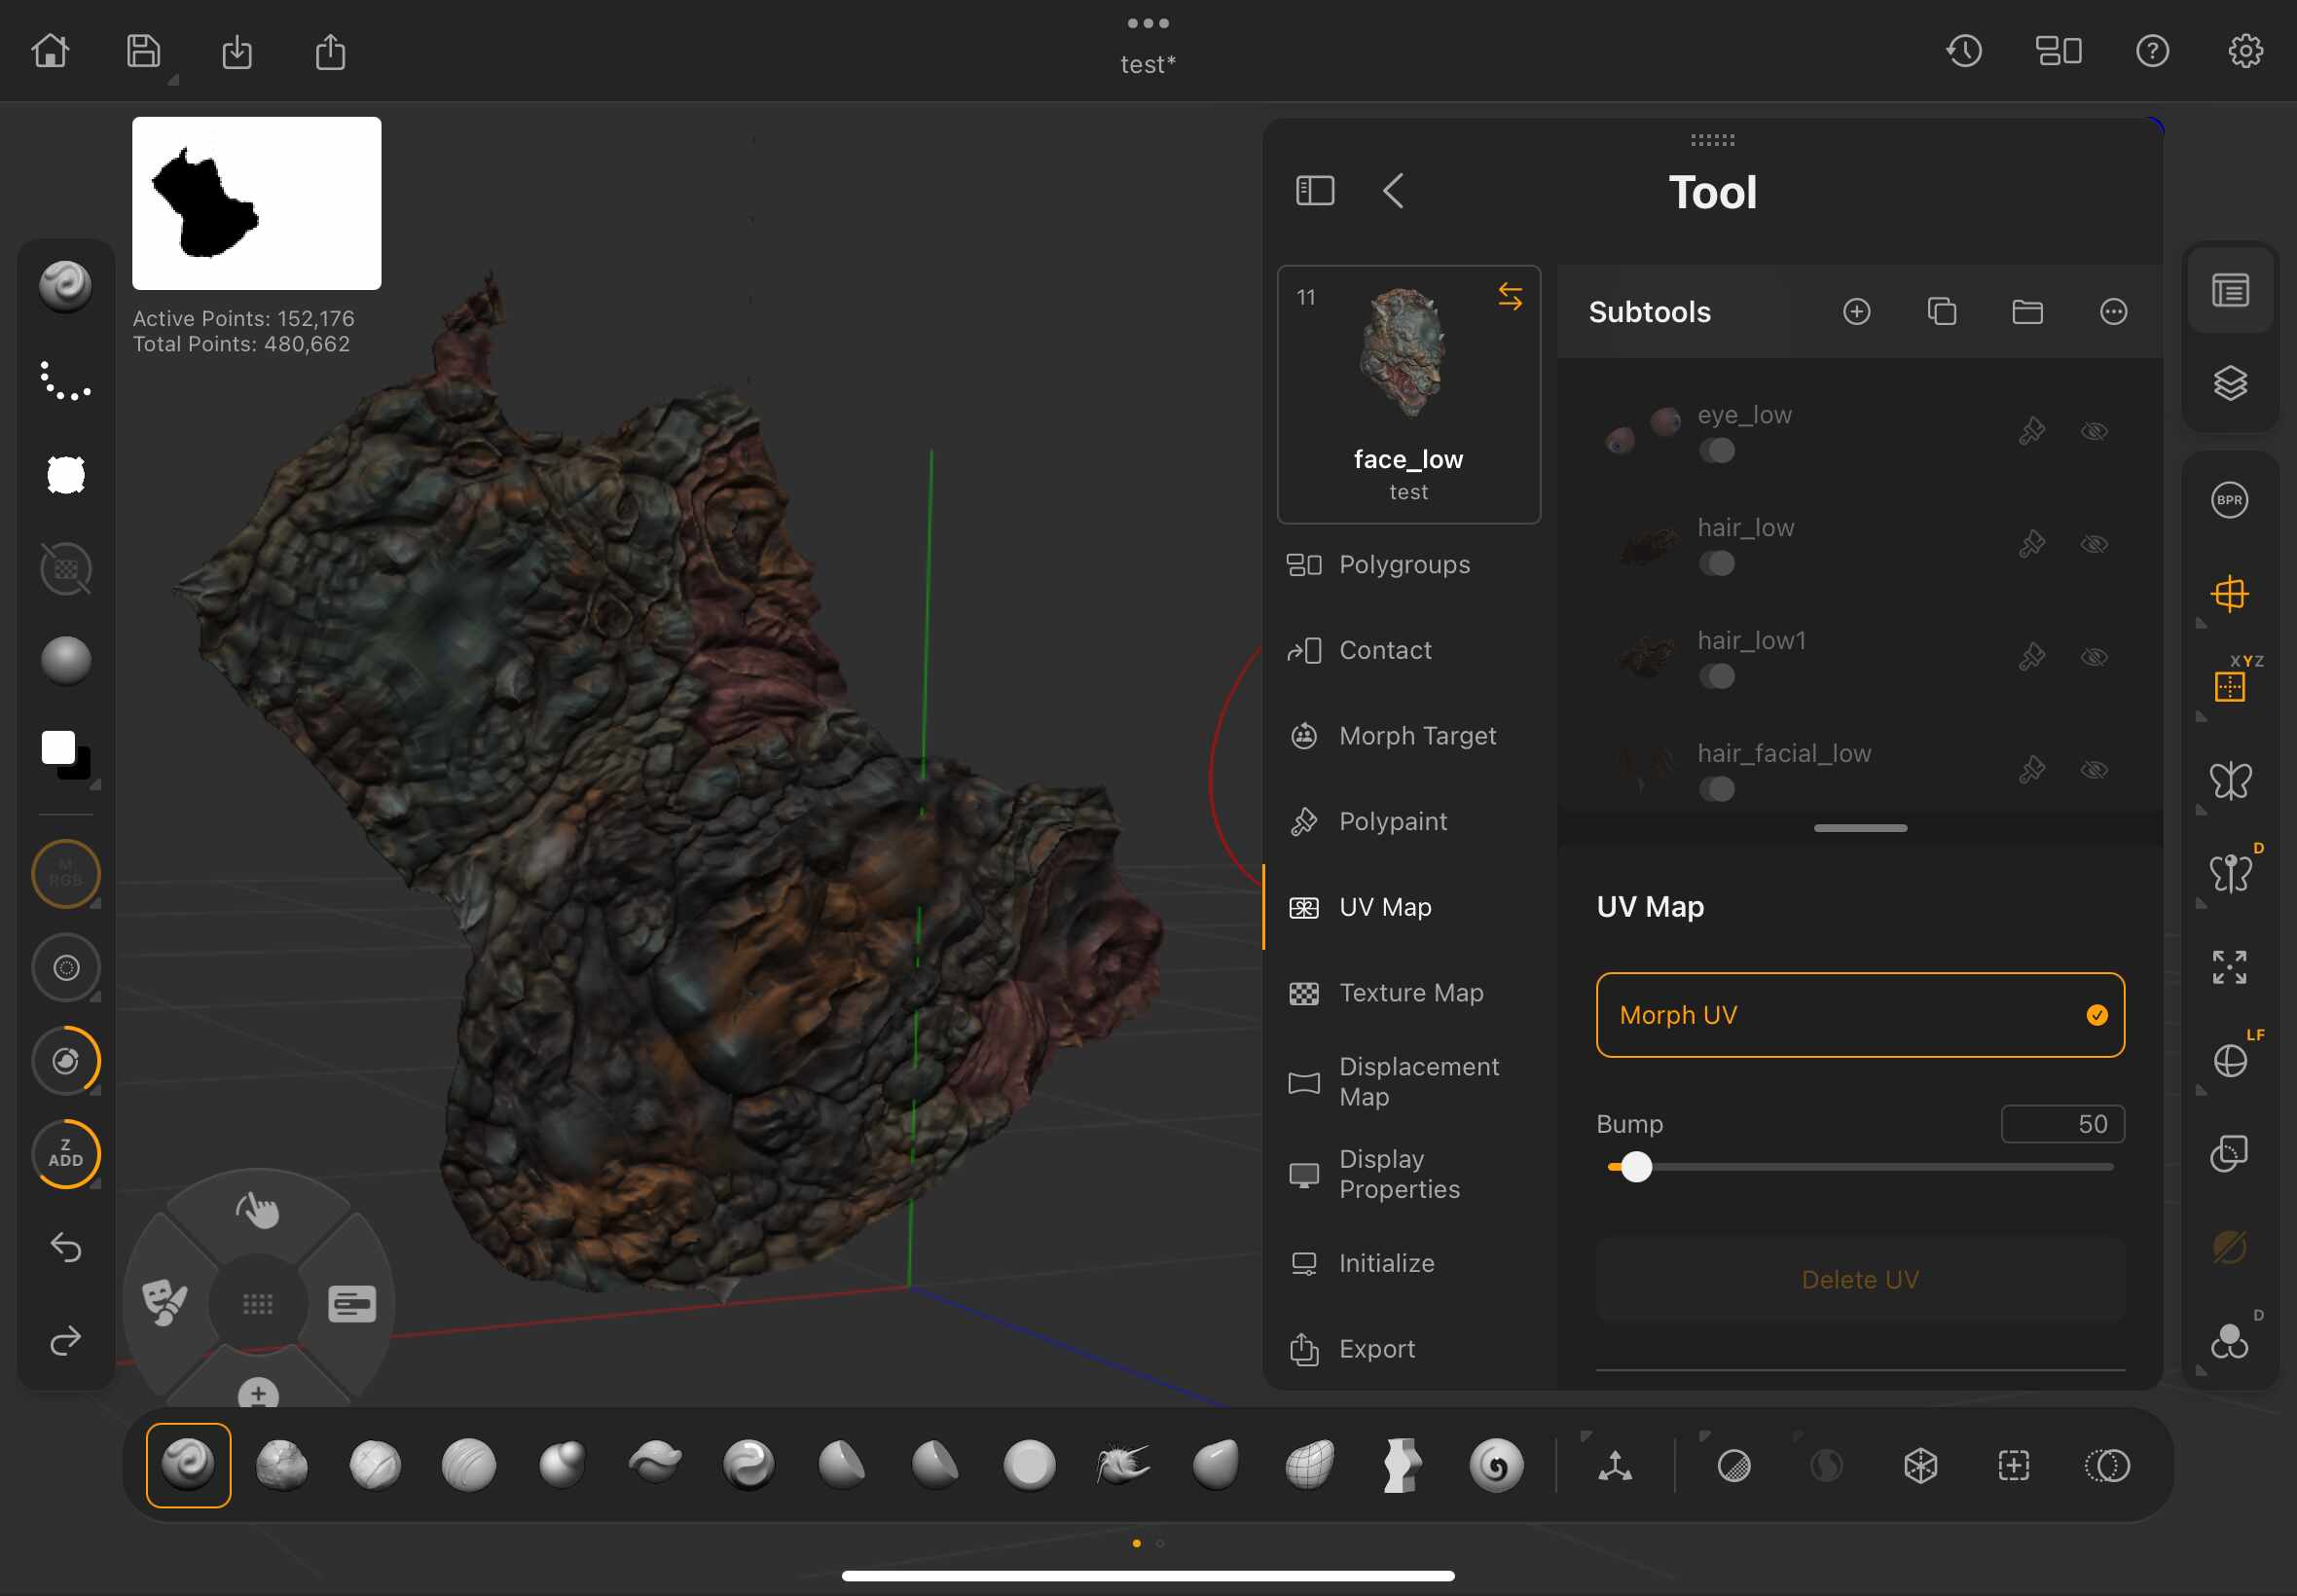This screenshot has height=1596, width=2297.
Task: Duplicate subtool using copy icon
Action: click(x=1941, y=312)
